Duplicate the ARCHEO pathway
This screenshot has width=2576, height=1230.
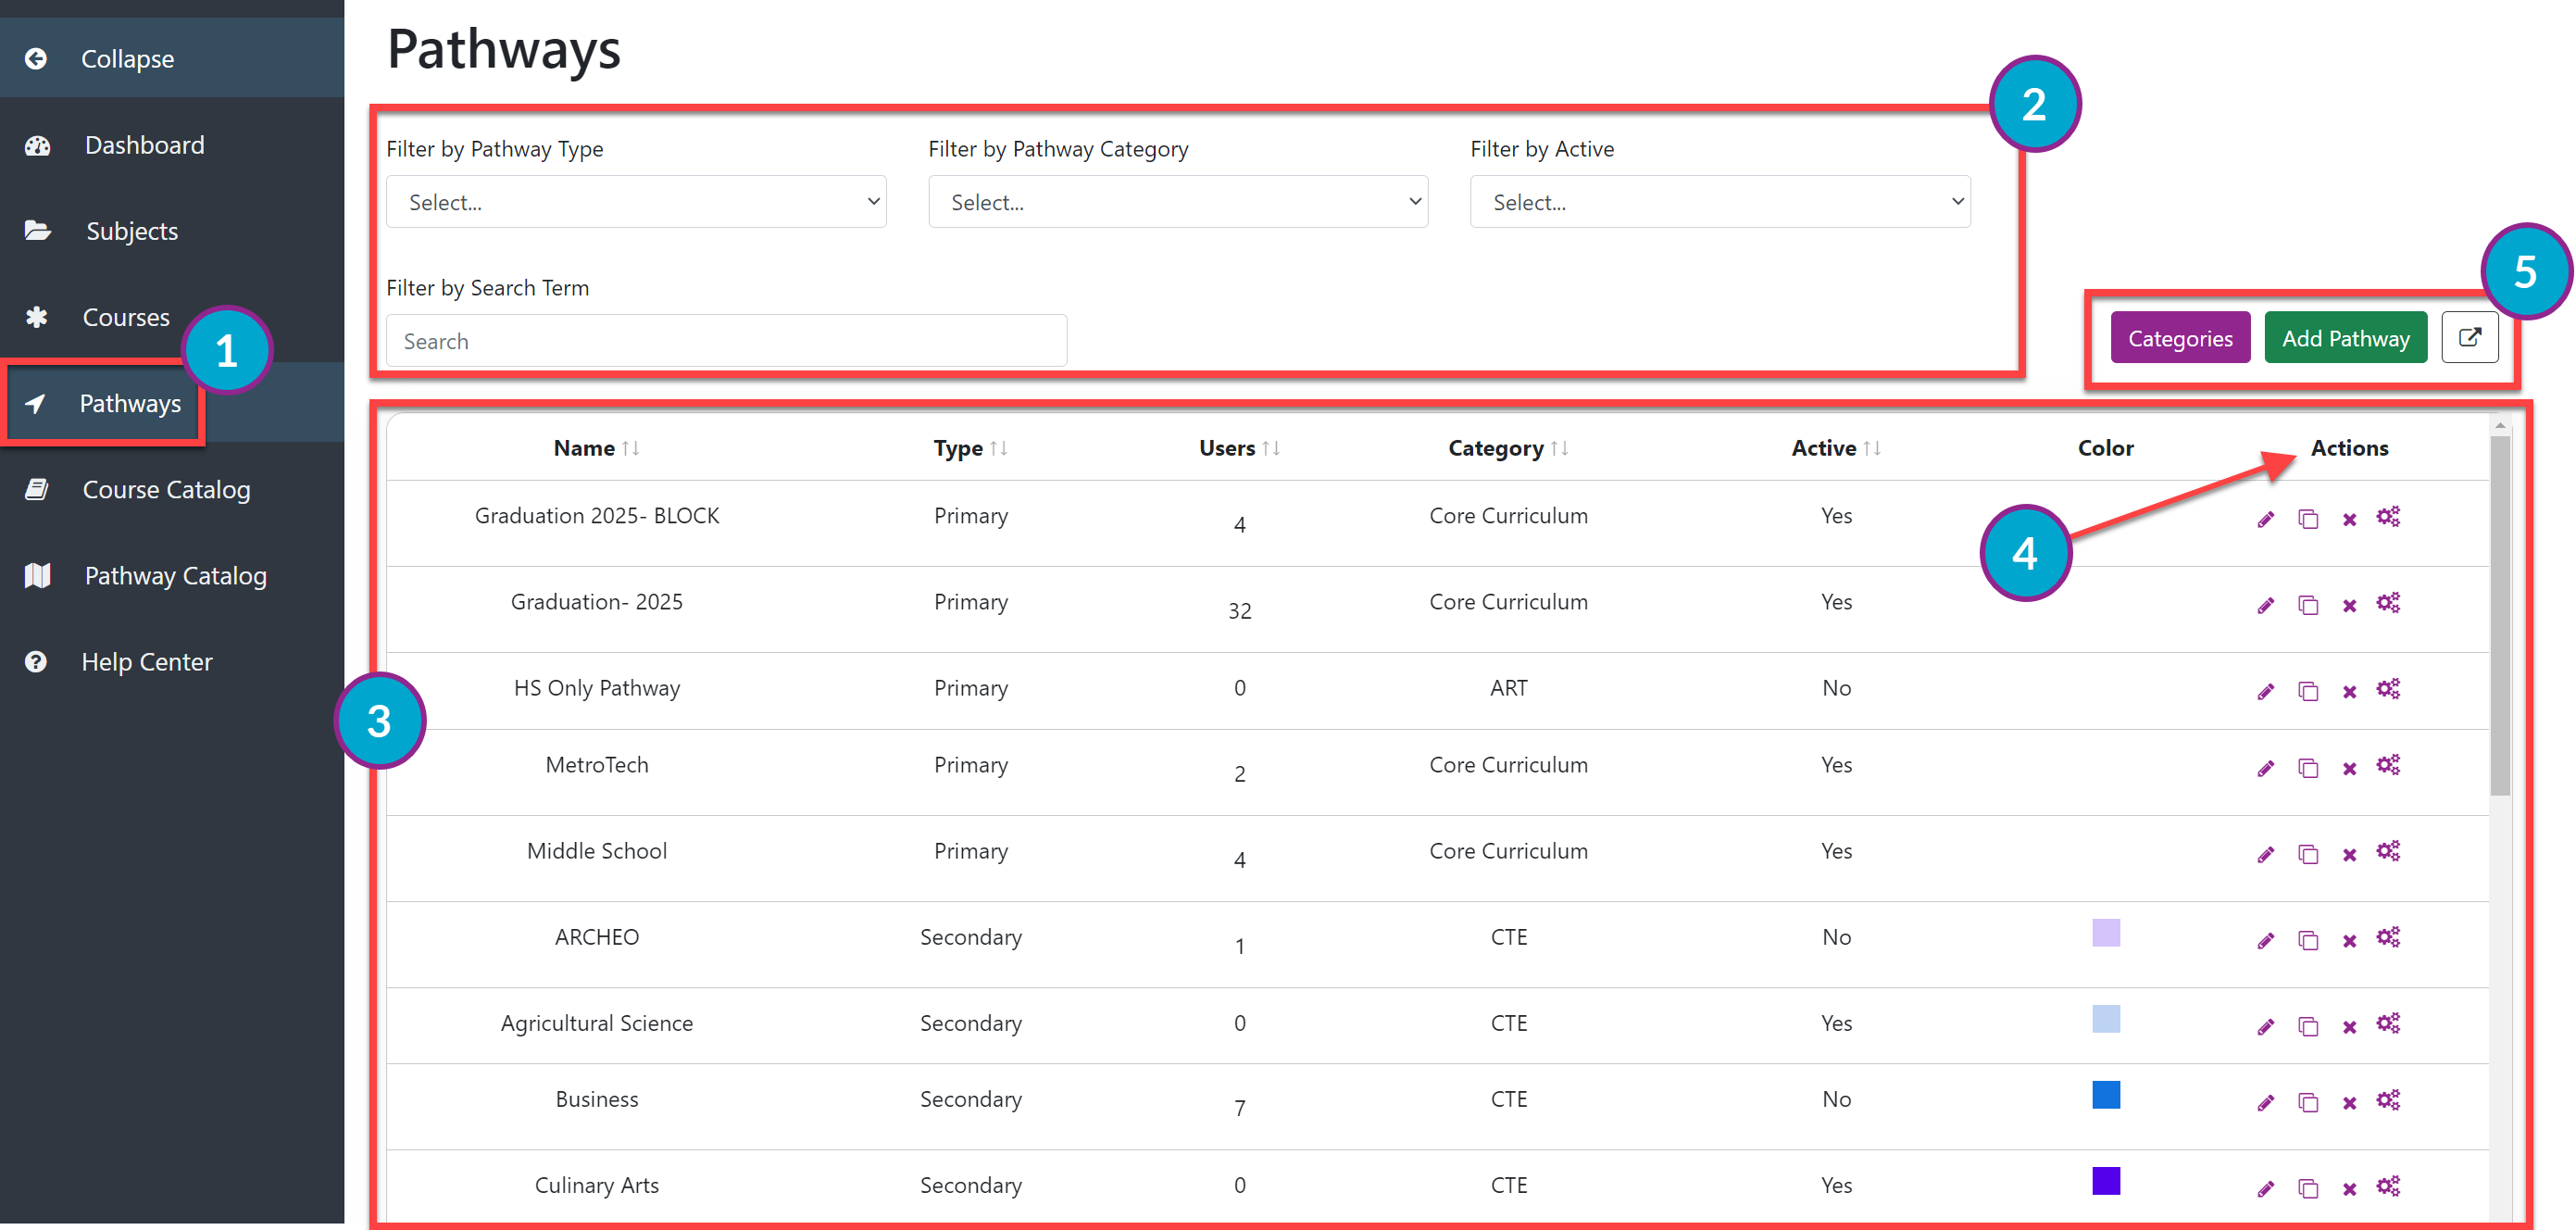coord(2308,940)
